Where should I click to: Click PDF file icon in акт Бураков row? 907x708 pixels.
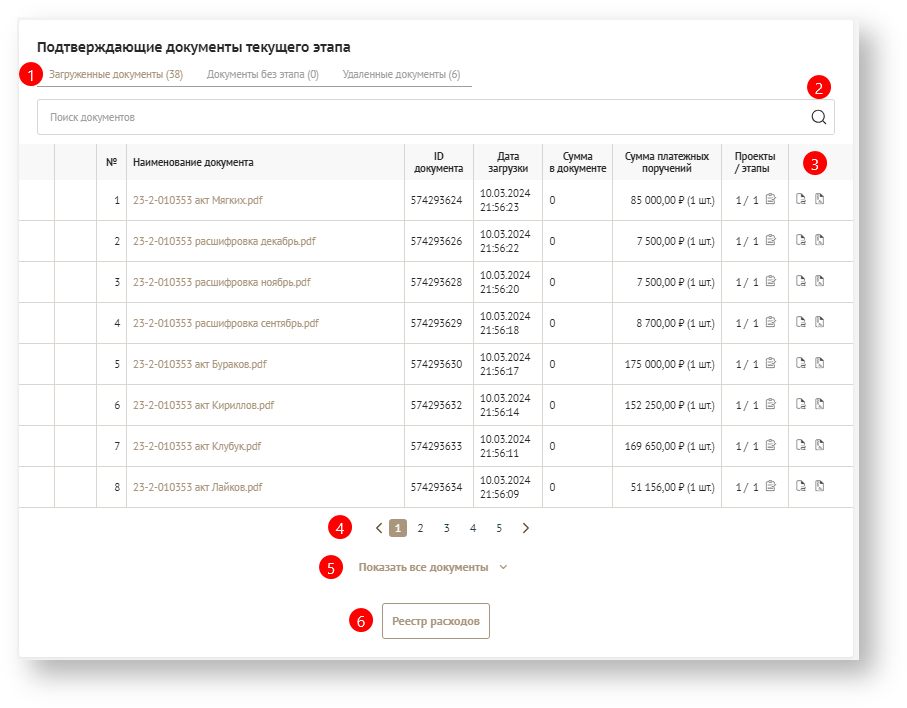(819, 364)
